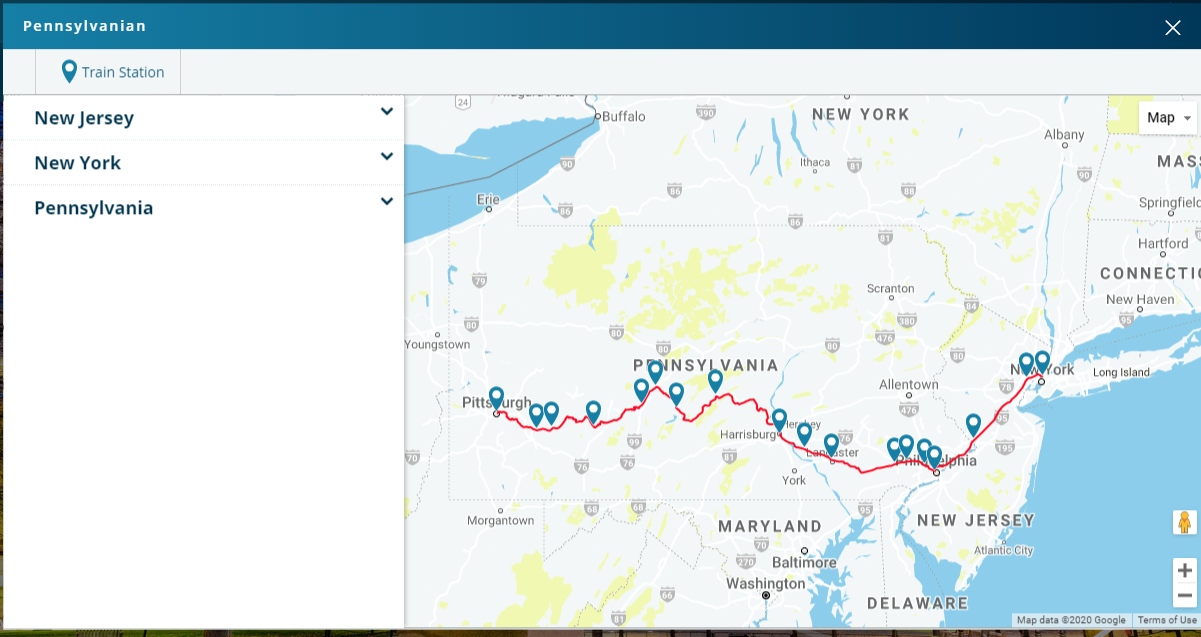Click the Lancaster station map pin
This screenshot has height=637, width=1201.
pyautogui.click(x=831, y=444)
